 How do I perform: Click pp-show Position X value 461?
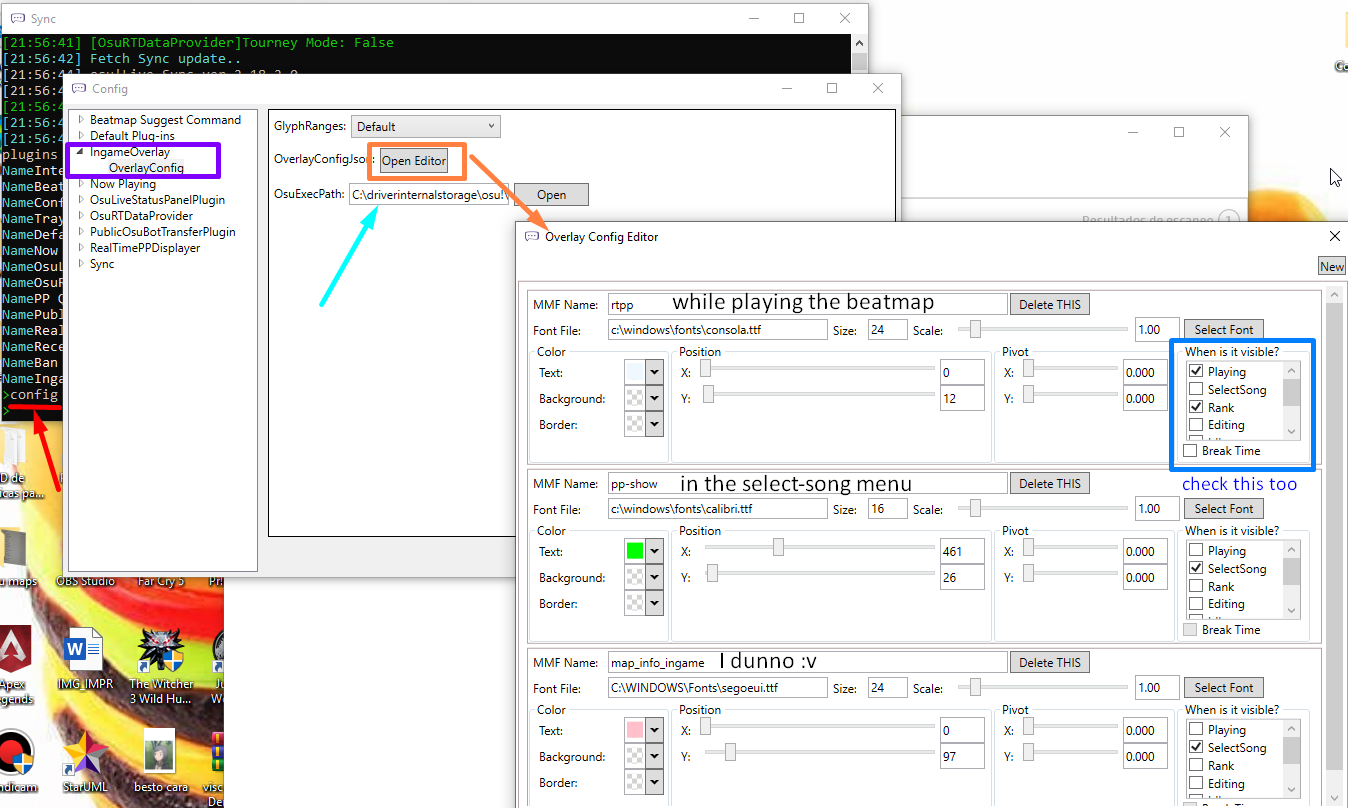[962, 551]
